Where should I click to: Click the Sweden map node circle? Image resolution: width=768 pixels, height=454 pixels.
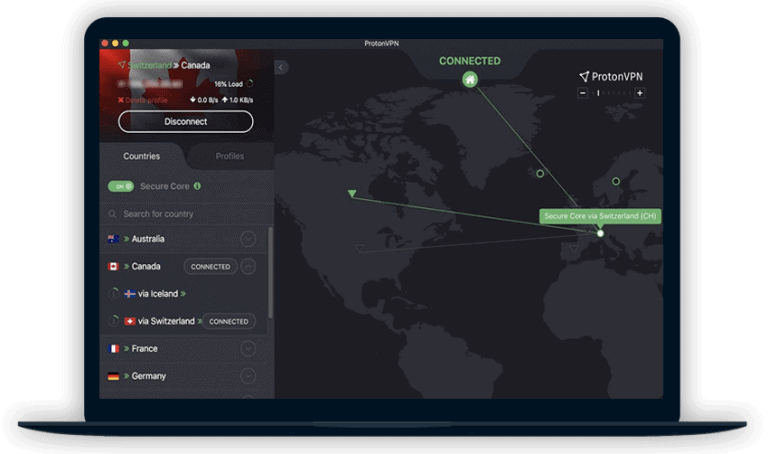click(x=616, y=181)
